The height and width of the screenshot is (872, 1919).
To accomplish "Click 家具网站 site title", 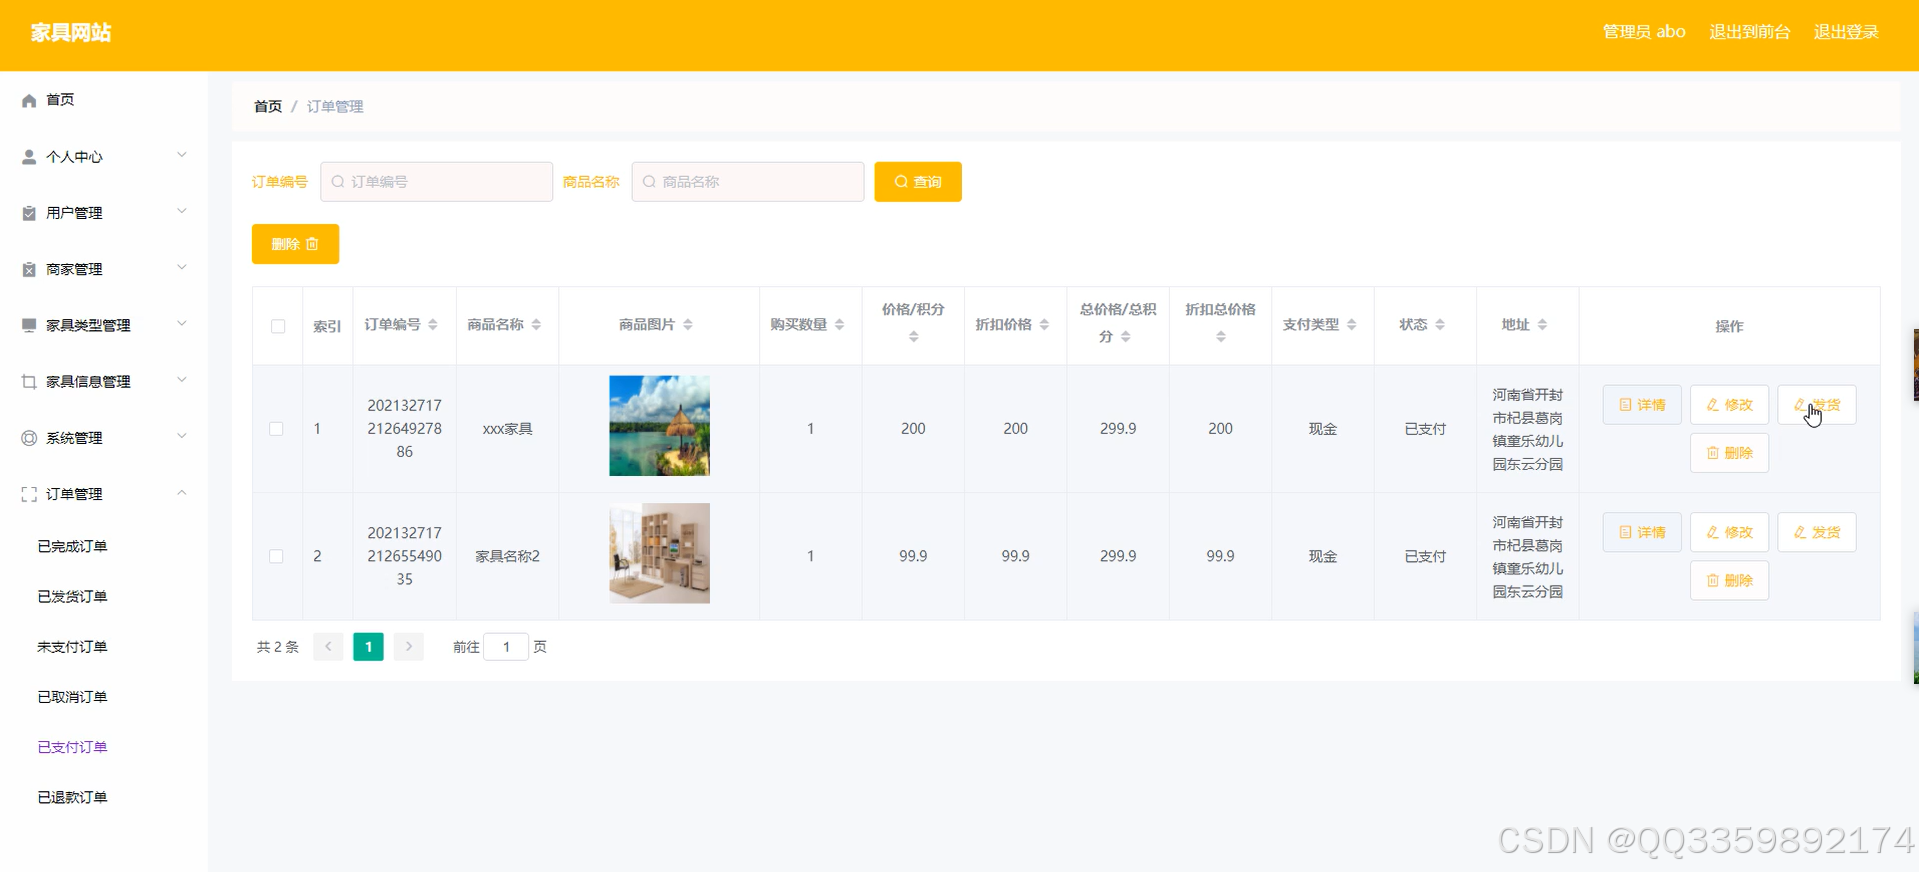I will point(71,33).
